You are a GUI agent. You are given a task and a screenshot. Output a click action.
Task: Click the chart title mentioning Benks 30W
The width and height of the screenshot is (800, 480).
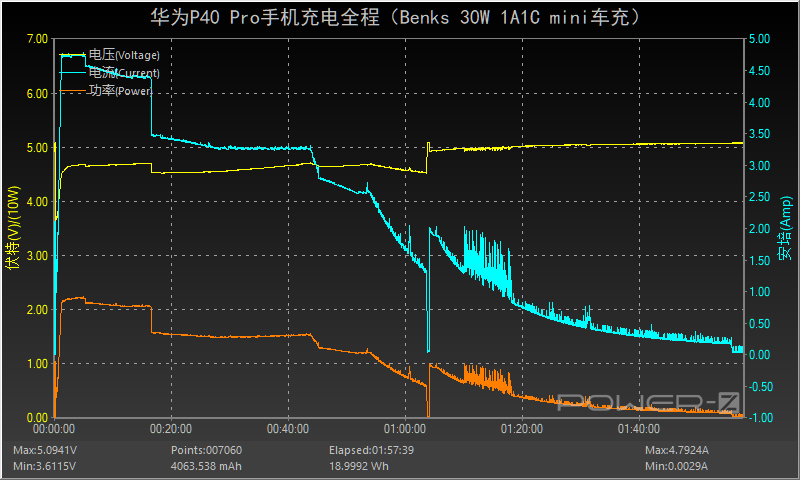(x=395, y=17)
